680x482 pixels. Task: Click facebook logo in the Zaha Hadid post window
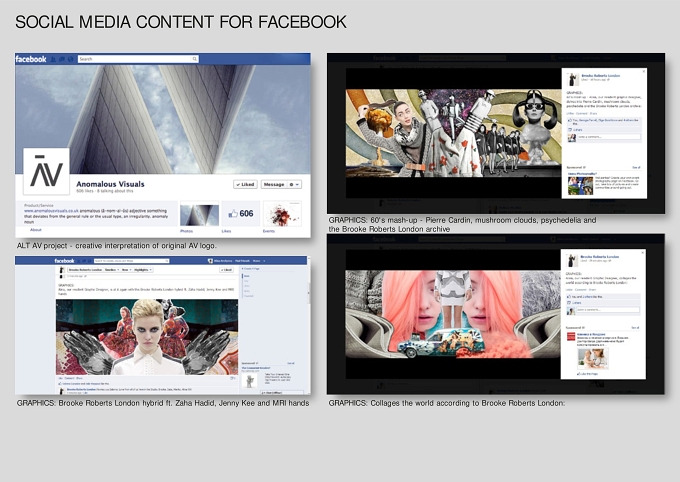(x=64, y=261)
